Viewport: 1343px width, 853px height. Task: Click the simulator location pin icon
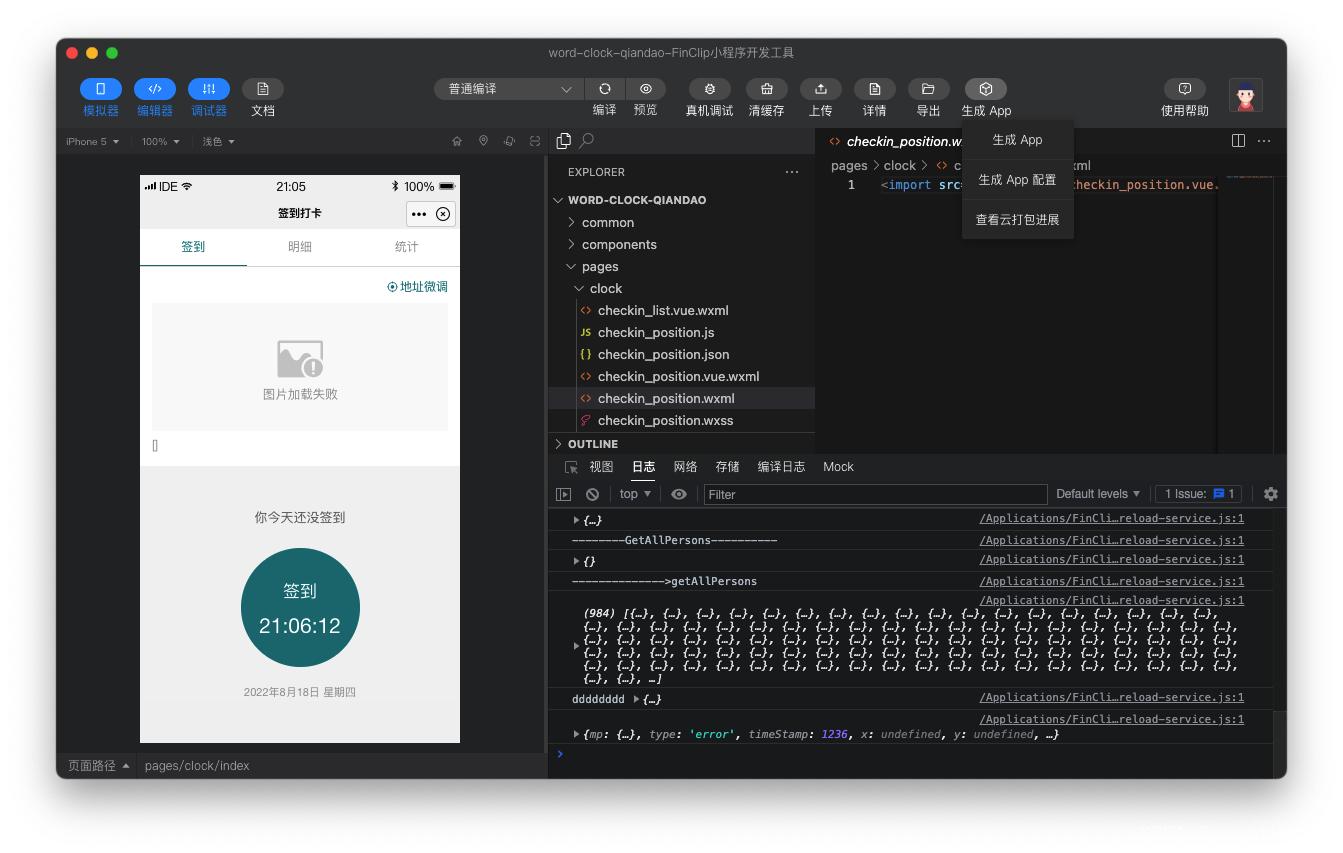[483, 142]
